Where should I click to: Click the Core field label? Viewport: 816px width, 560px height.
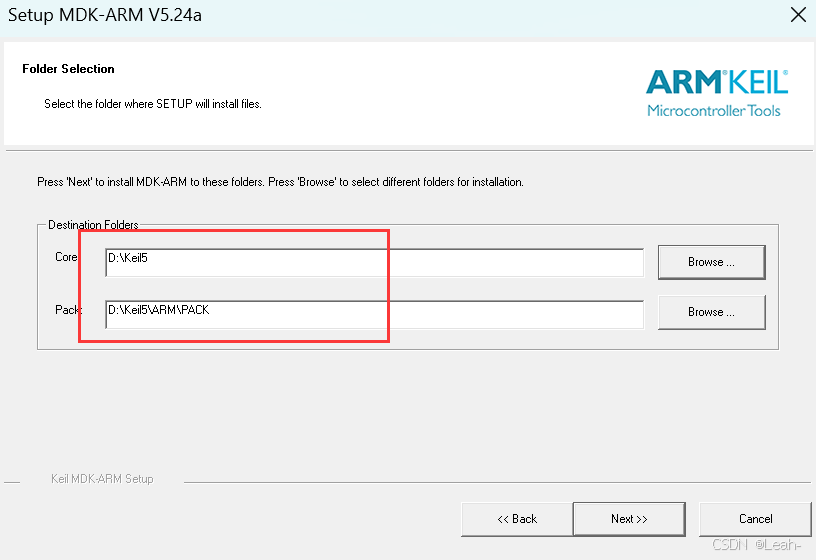(x=66, y=257)
